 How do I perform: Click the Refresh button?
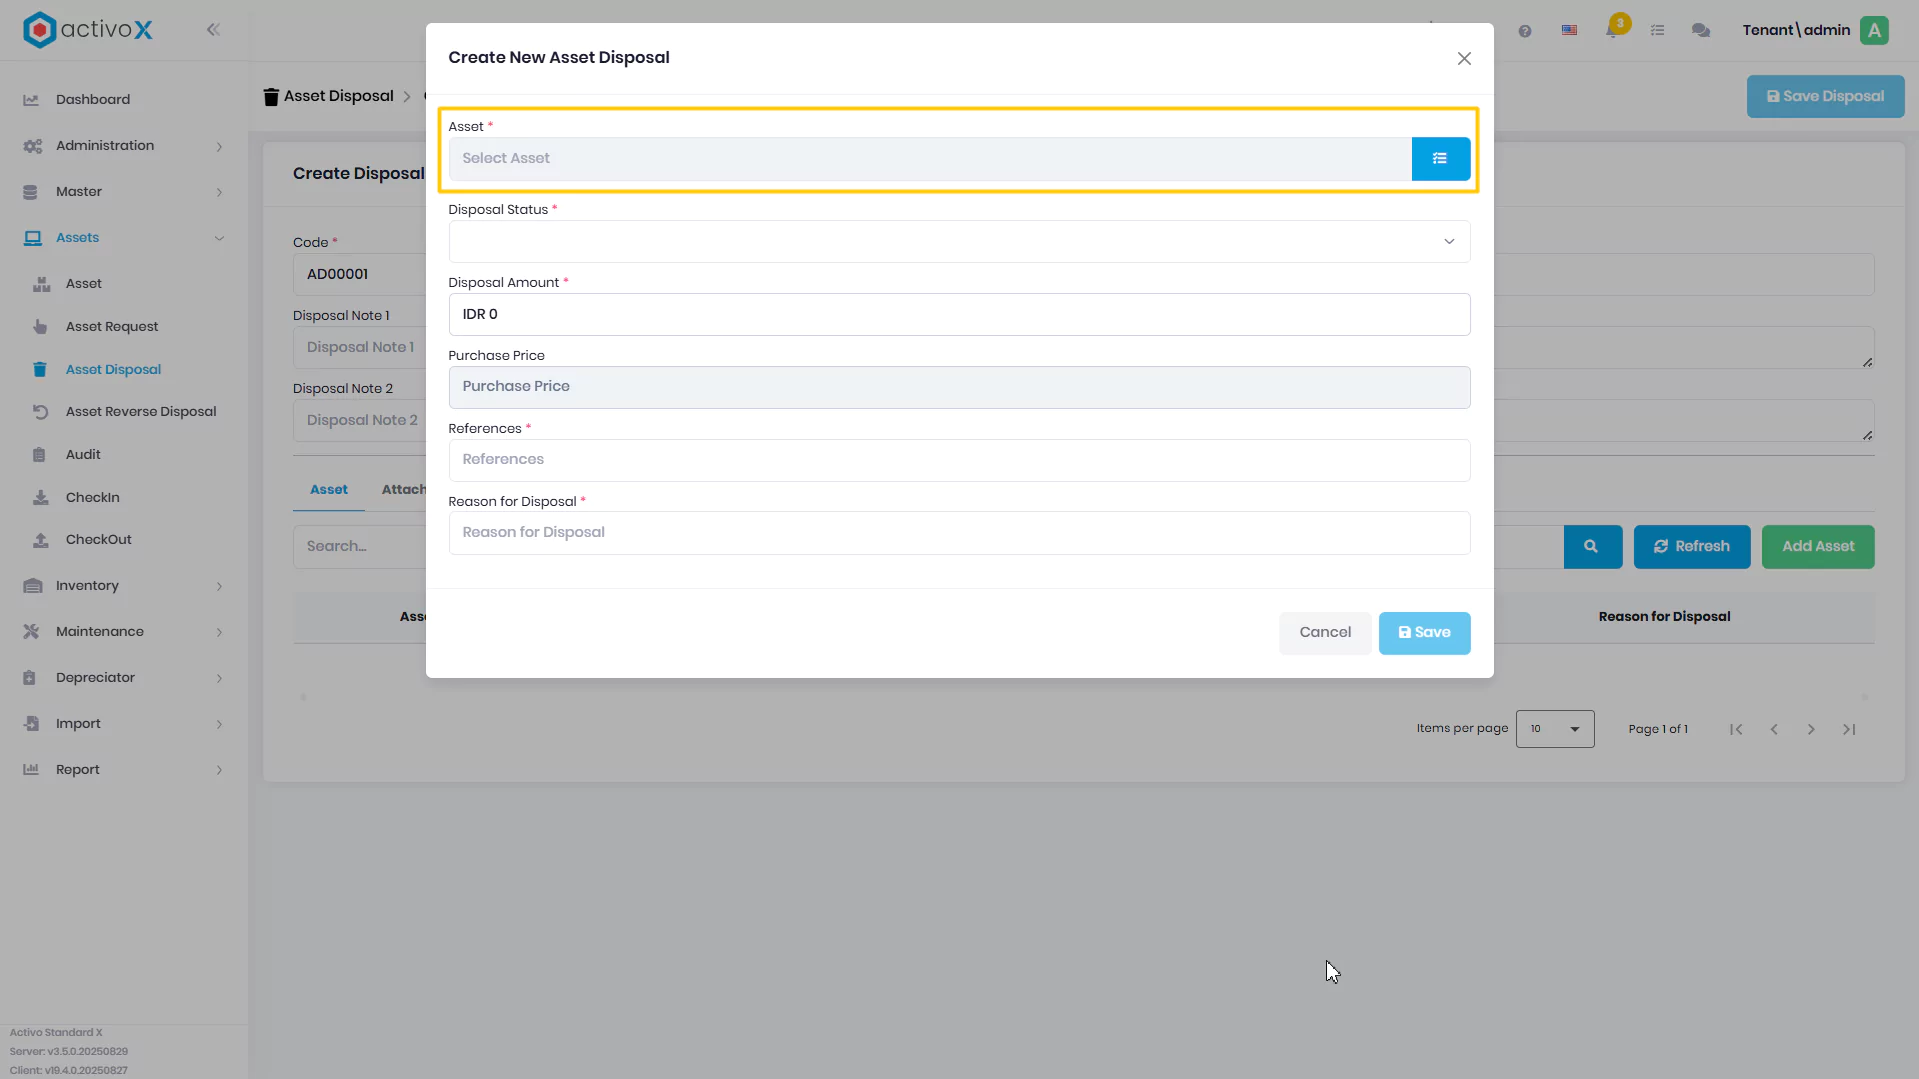1692,547
